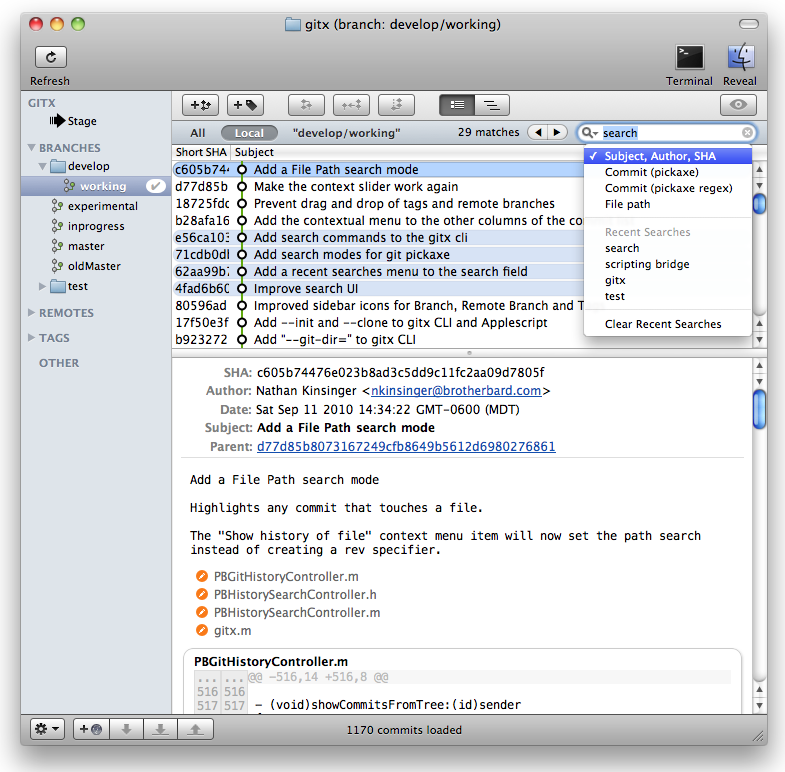Viewport: 785px width, 772px height.
Task: Go to previous search match
Action: pyautogui.click(x=538, y=132)
